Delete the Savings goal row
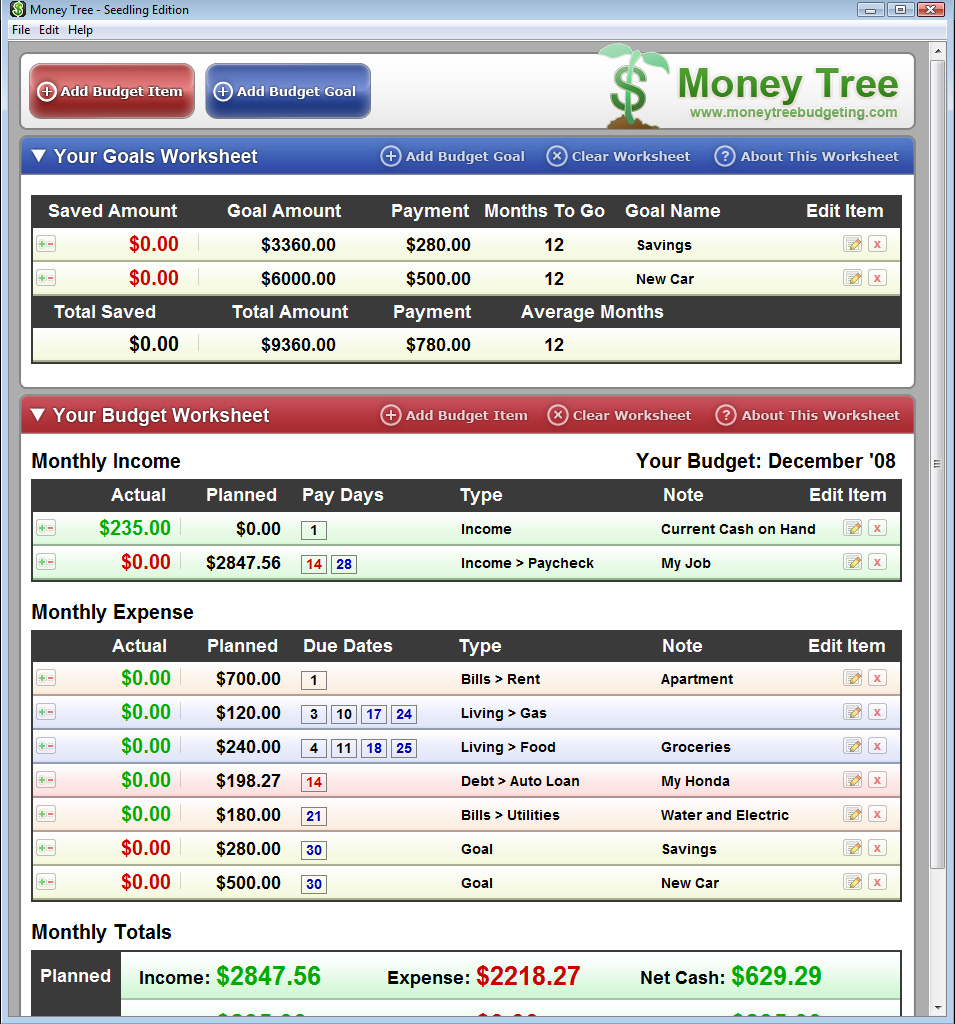955x1024 pixels. point(877,244)
